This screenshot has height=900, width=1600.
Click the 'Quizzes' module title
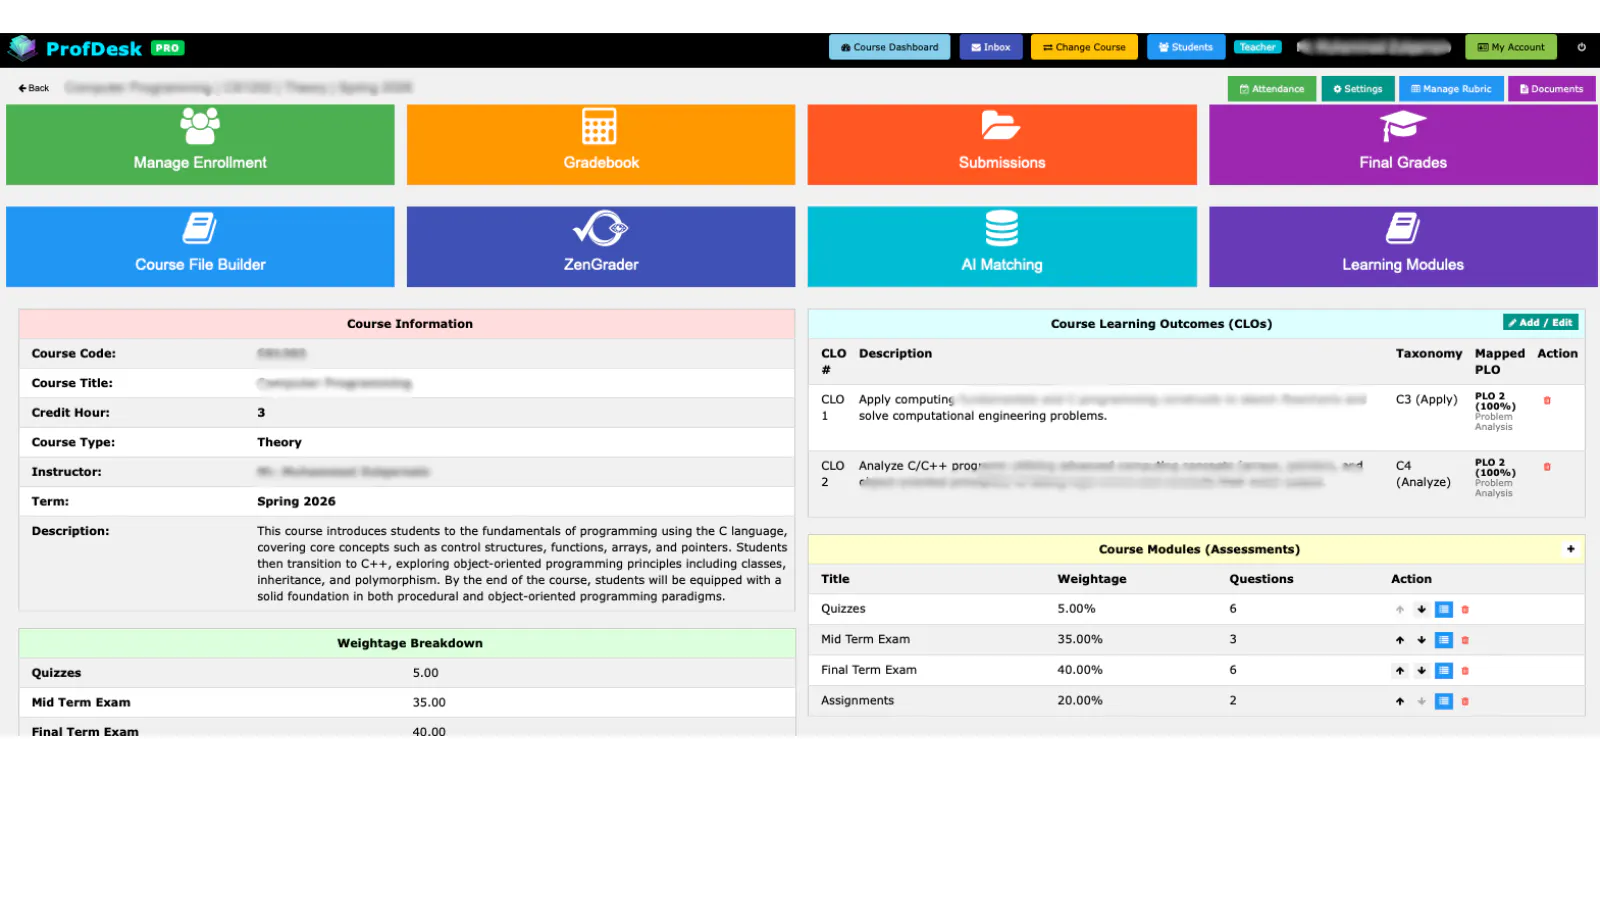tap(843, 609)
